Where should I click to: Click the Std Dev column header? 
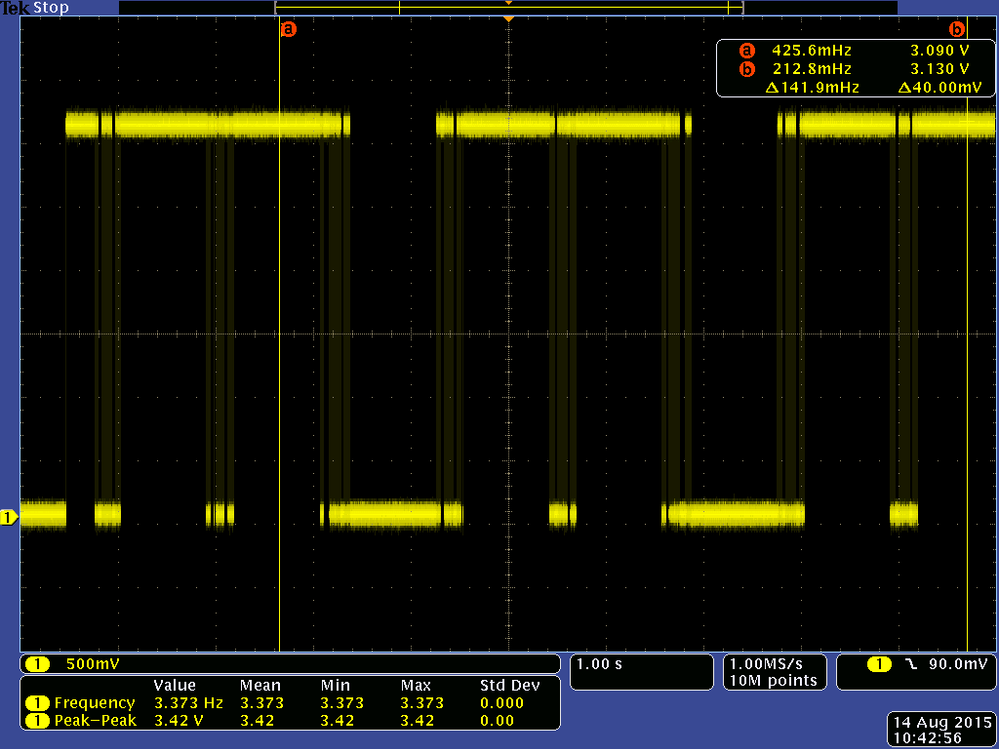(x=510, y=685)
